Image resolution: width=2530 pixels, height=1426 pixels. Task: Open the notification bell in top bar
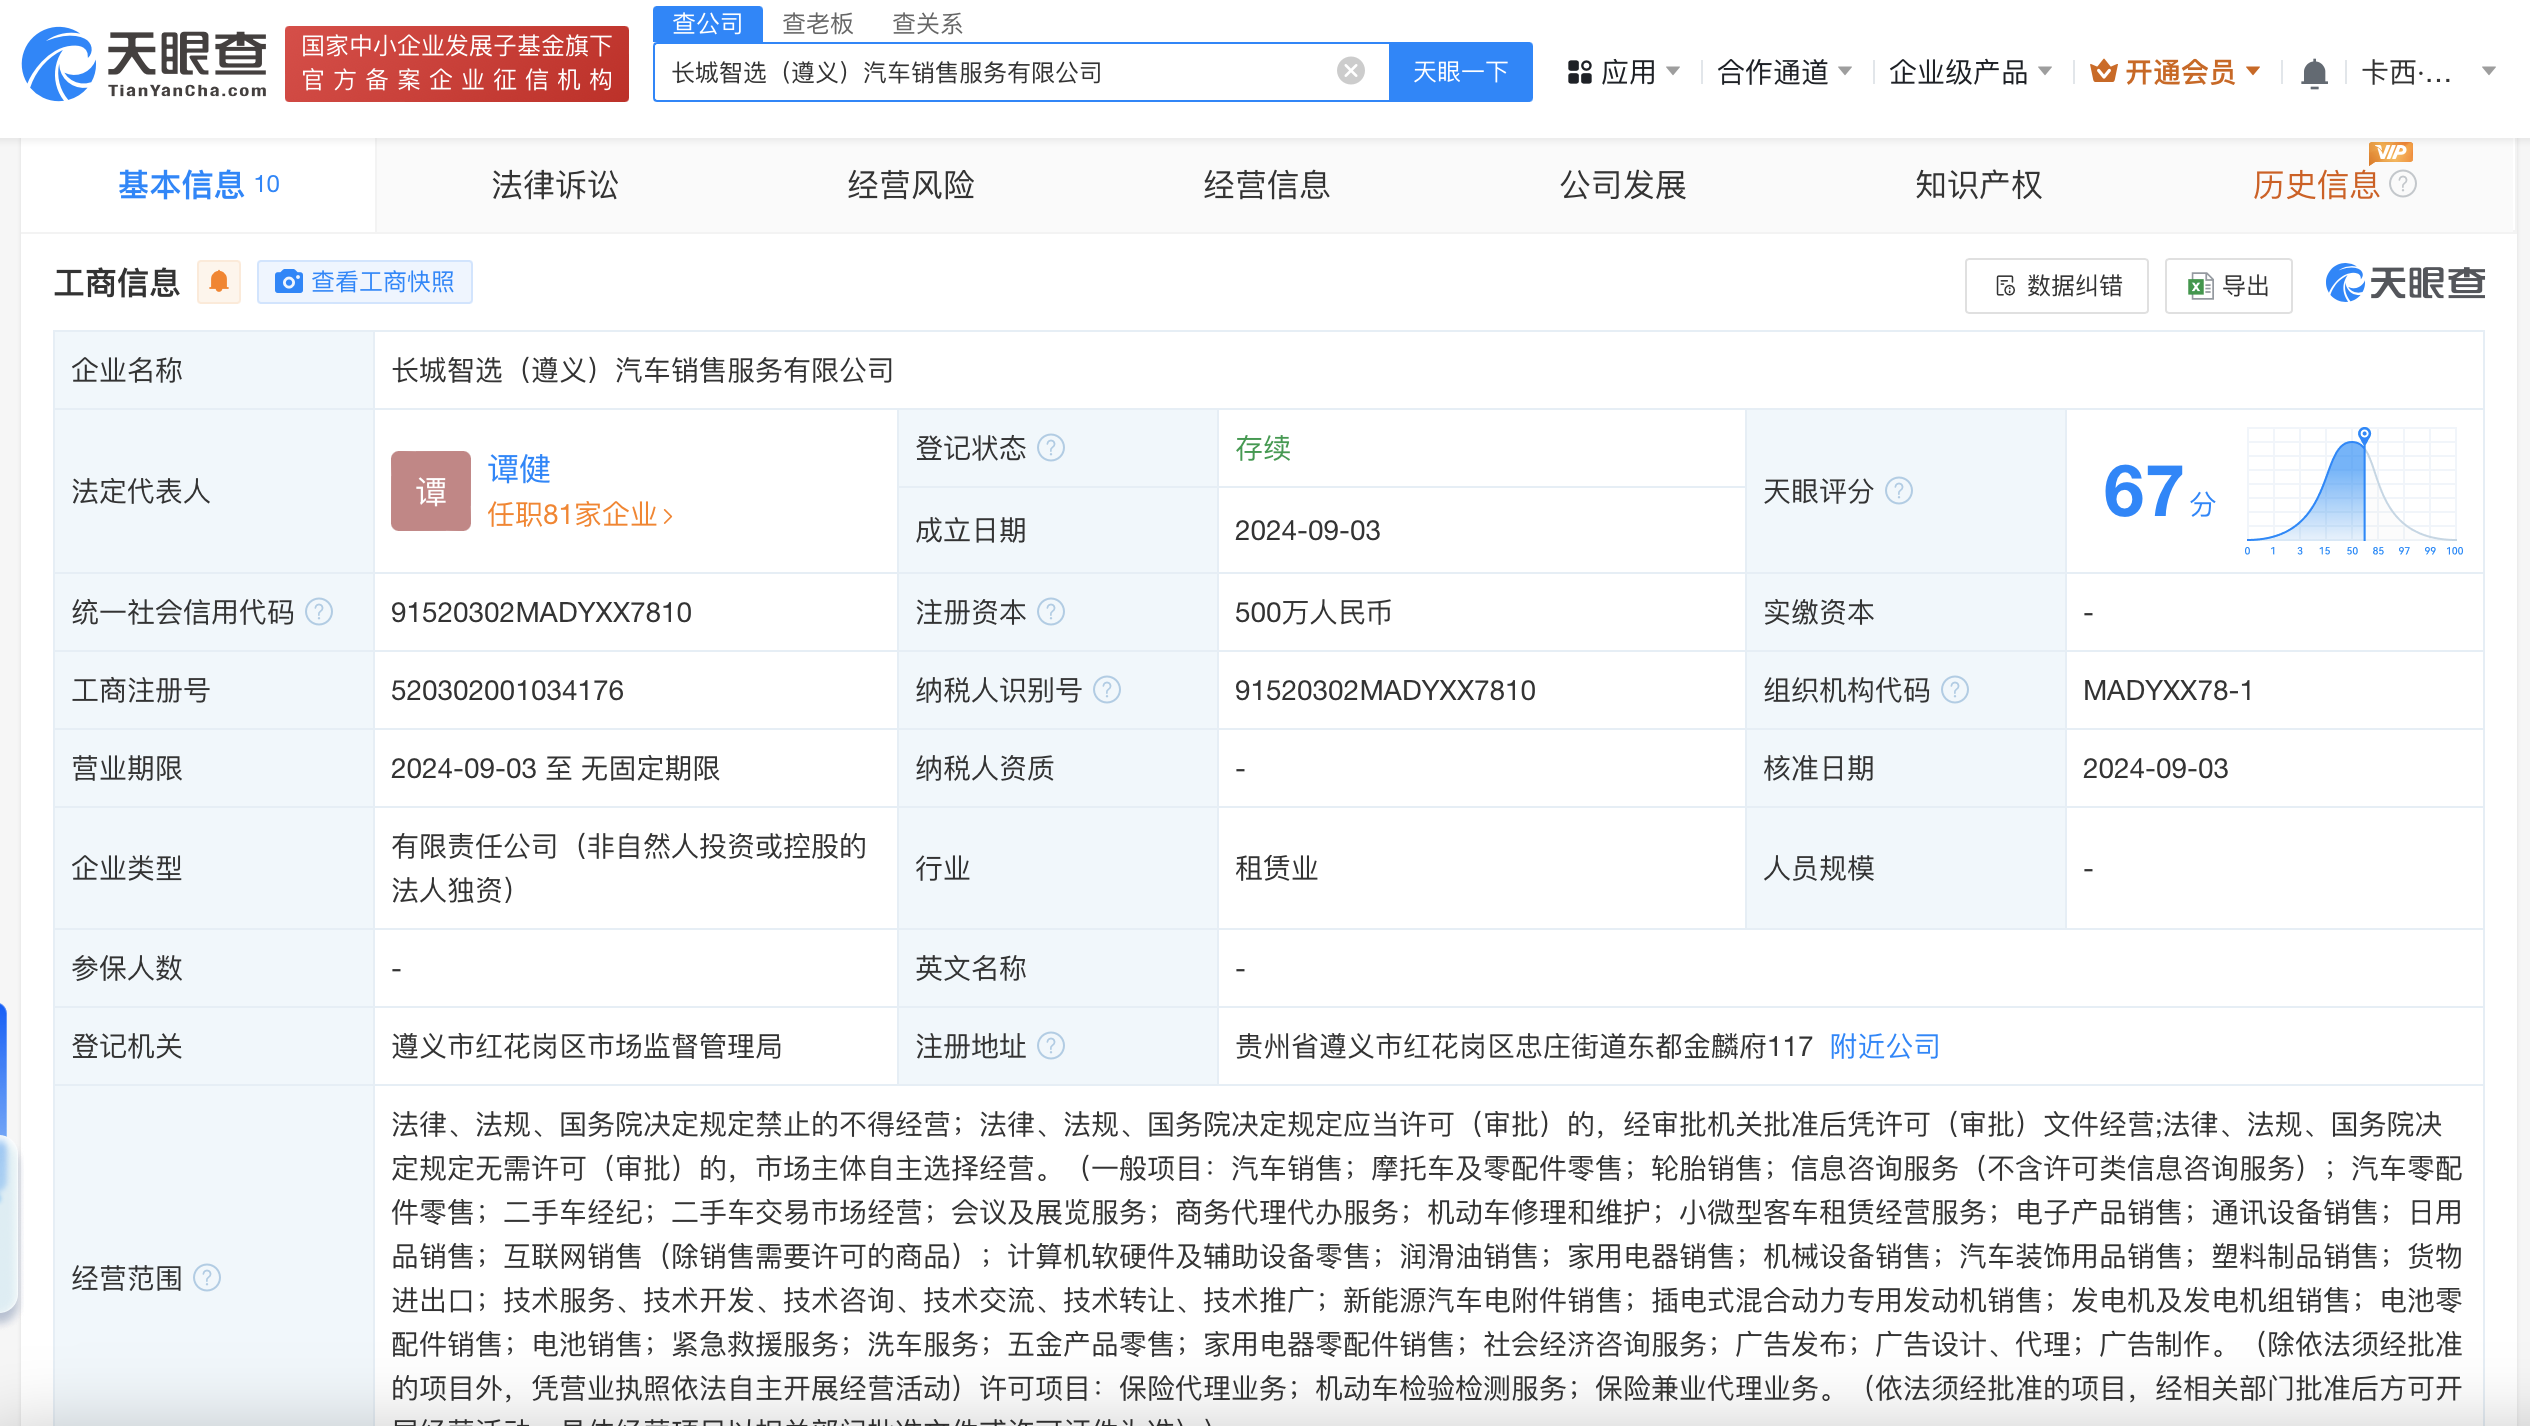pos(2313,70)
